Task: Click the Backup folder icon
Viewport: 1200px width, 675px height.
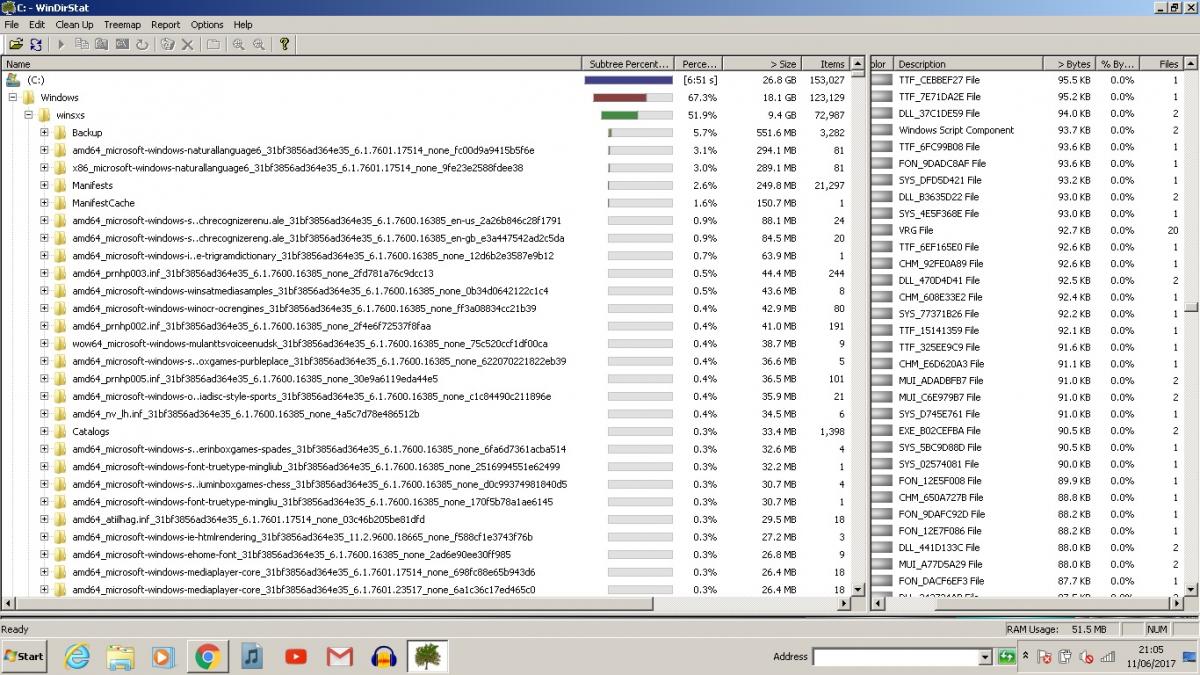Action: [x=59, y=133]
